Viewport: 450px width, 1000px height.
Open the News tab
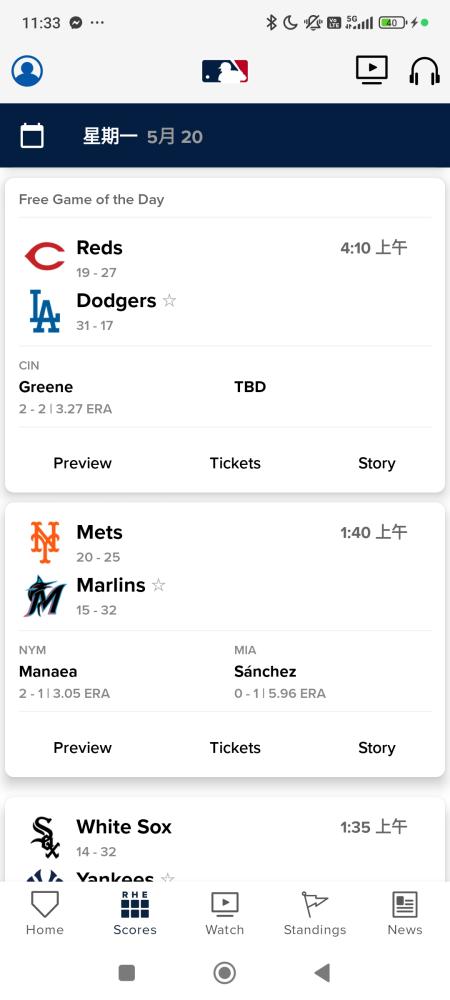point(405,913)
